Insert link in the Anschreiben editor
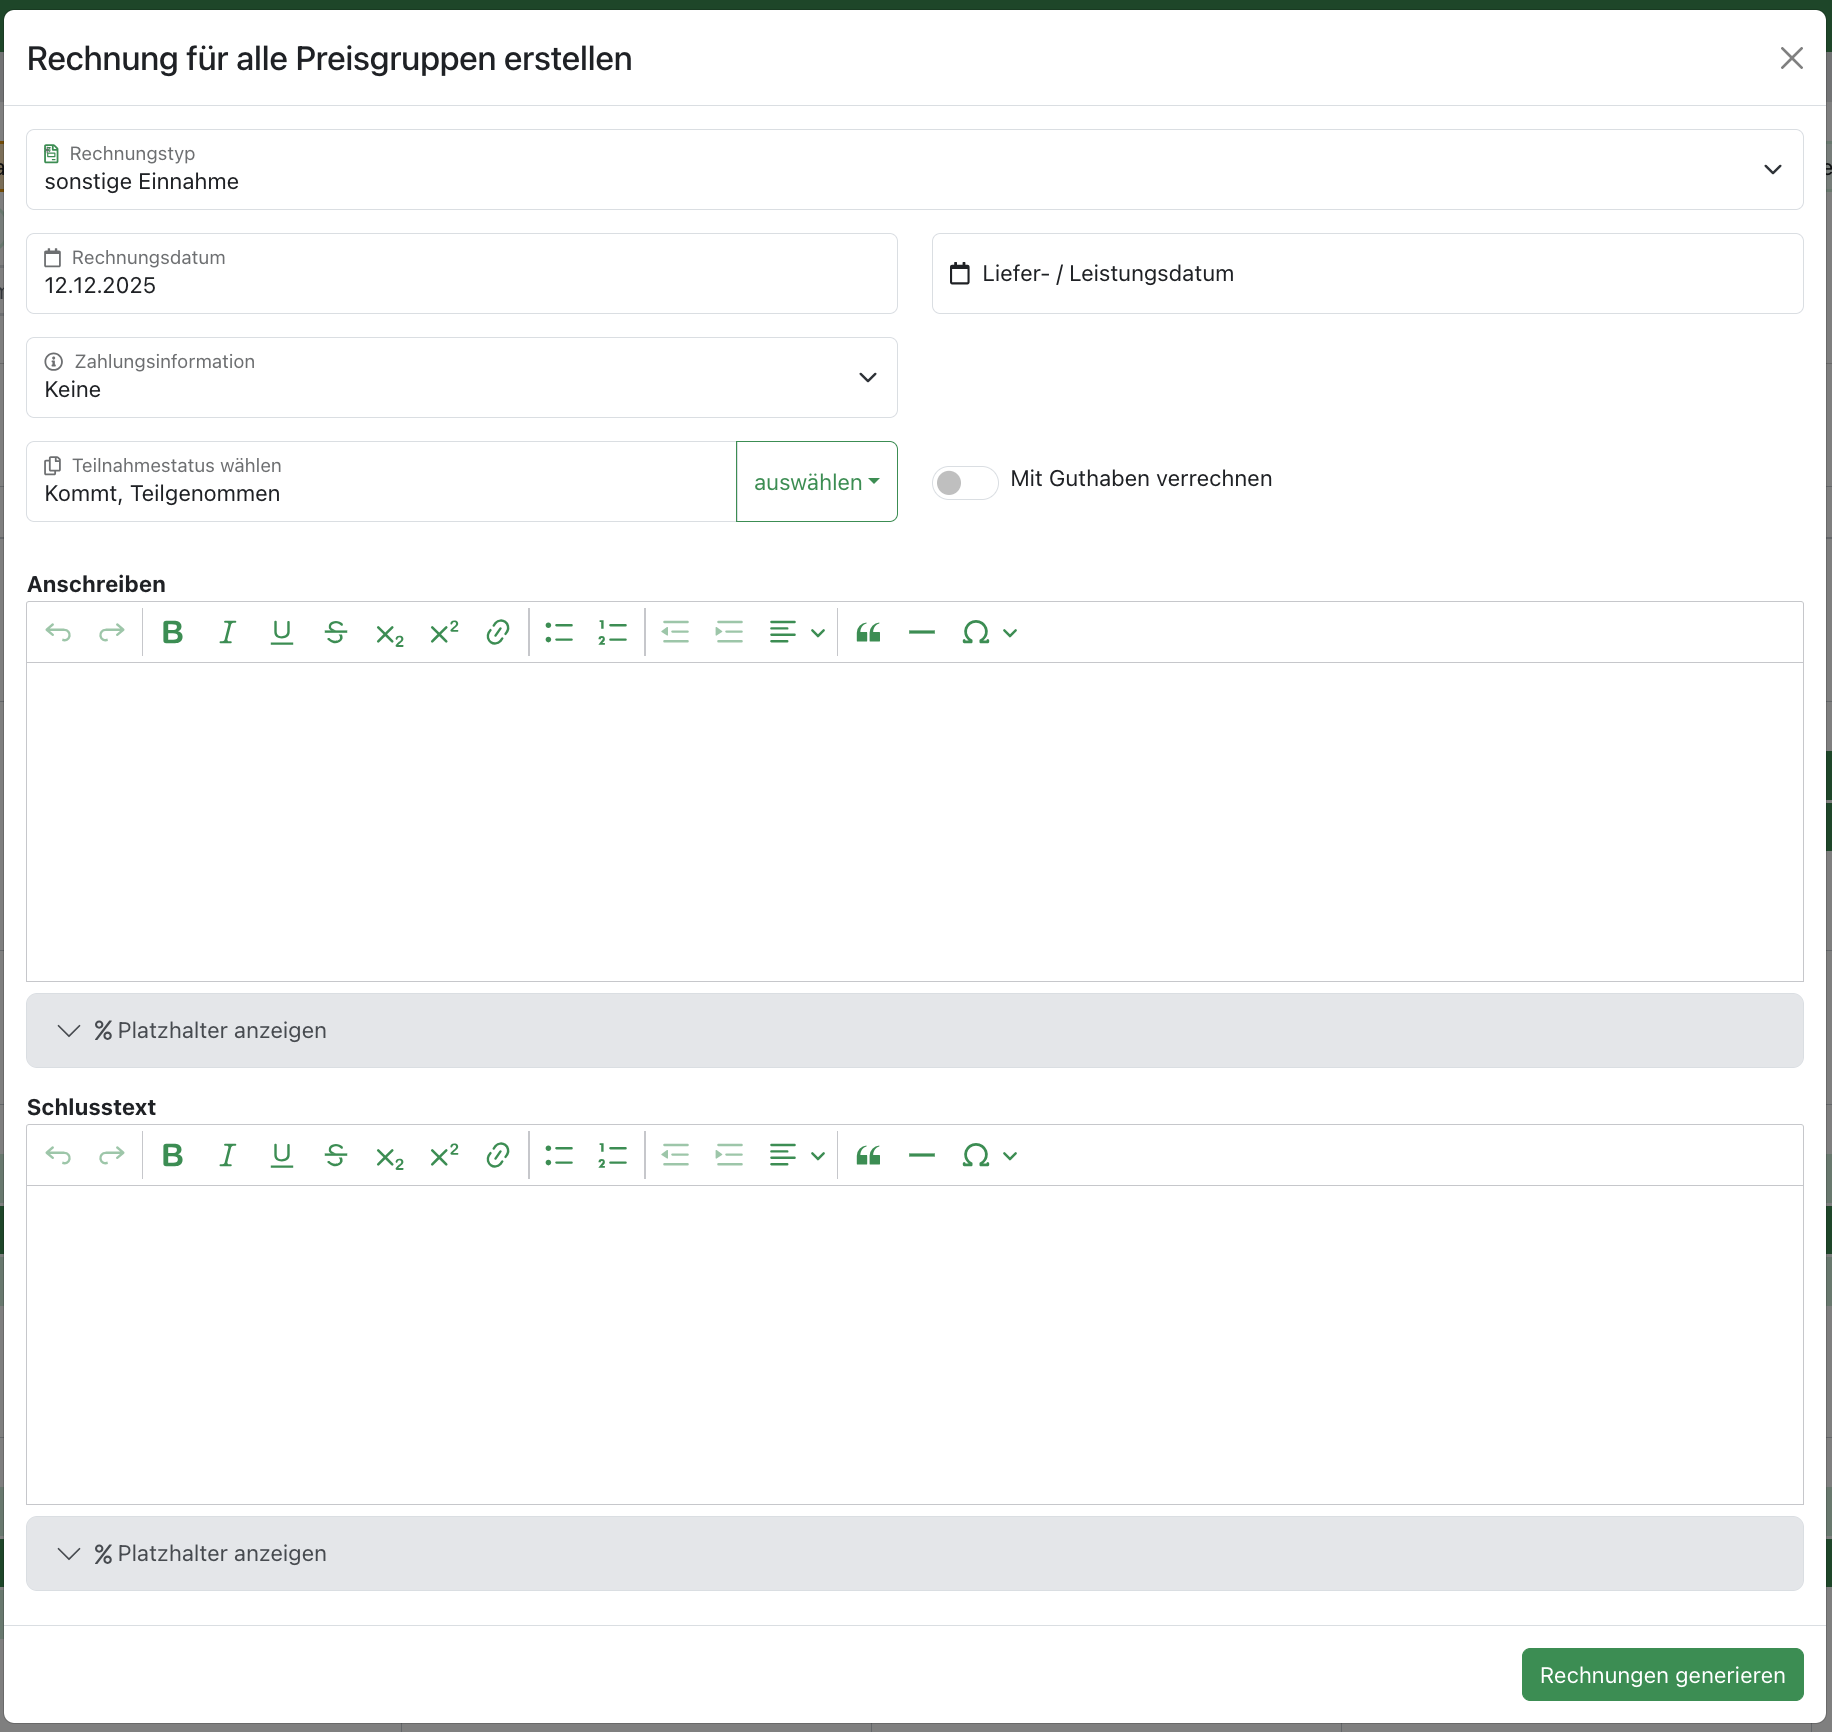 [498, 632]
